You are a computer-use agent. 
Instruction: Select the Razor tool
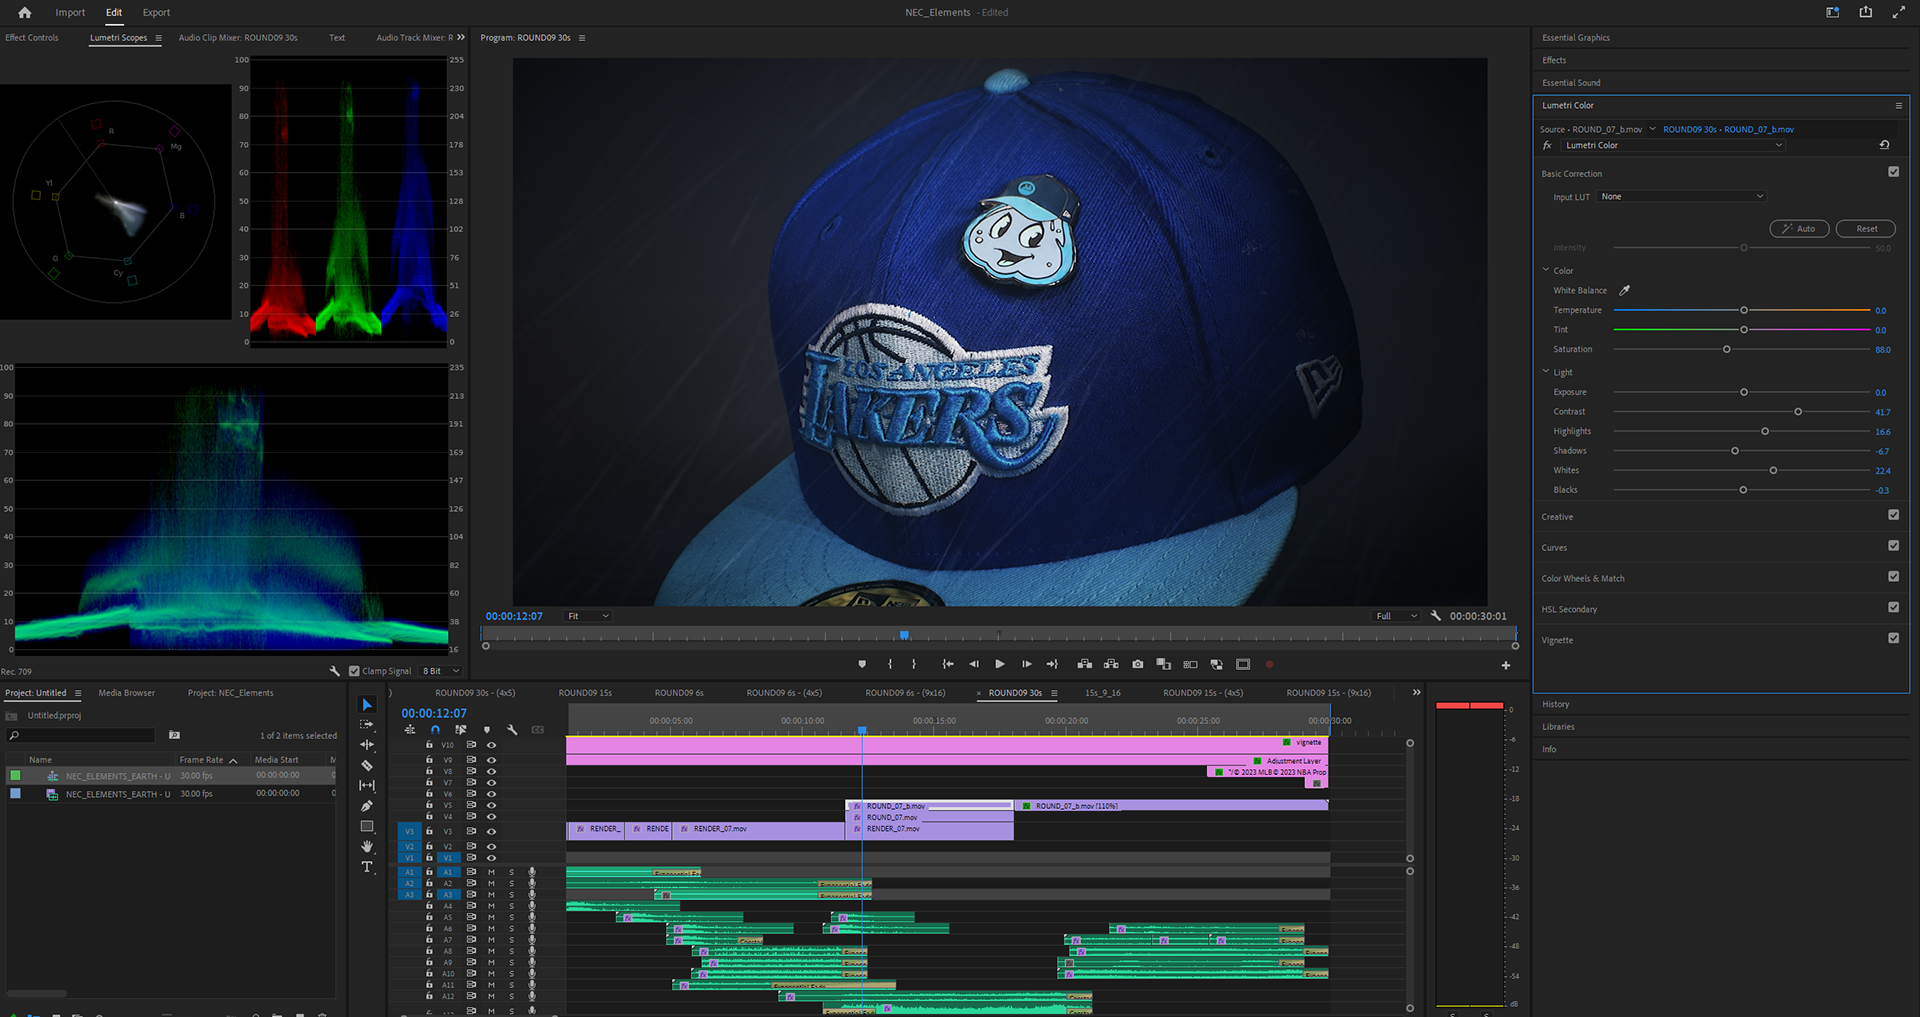367,765
